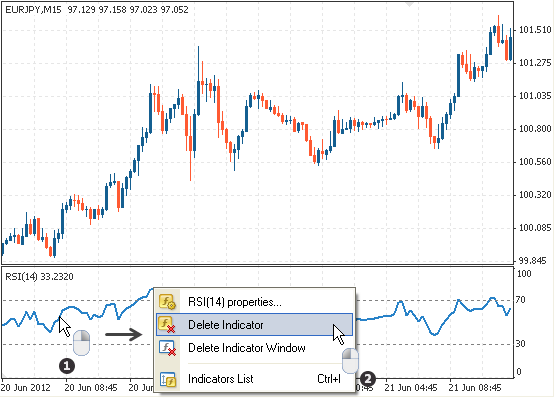Click the 21 Jun 08:45 time label
555x398 pixels.
point(475,388)
